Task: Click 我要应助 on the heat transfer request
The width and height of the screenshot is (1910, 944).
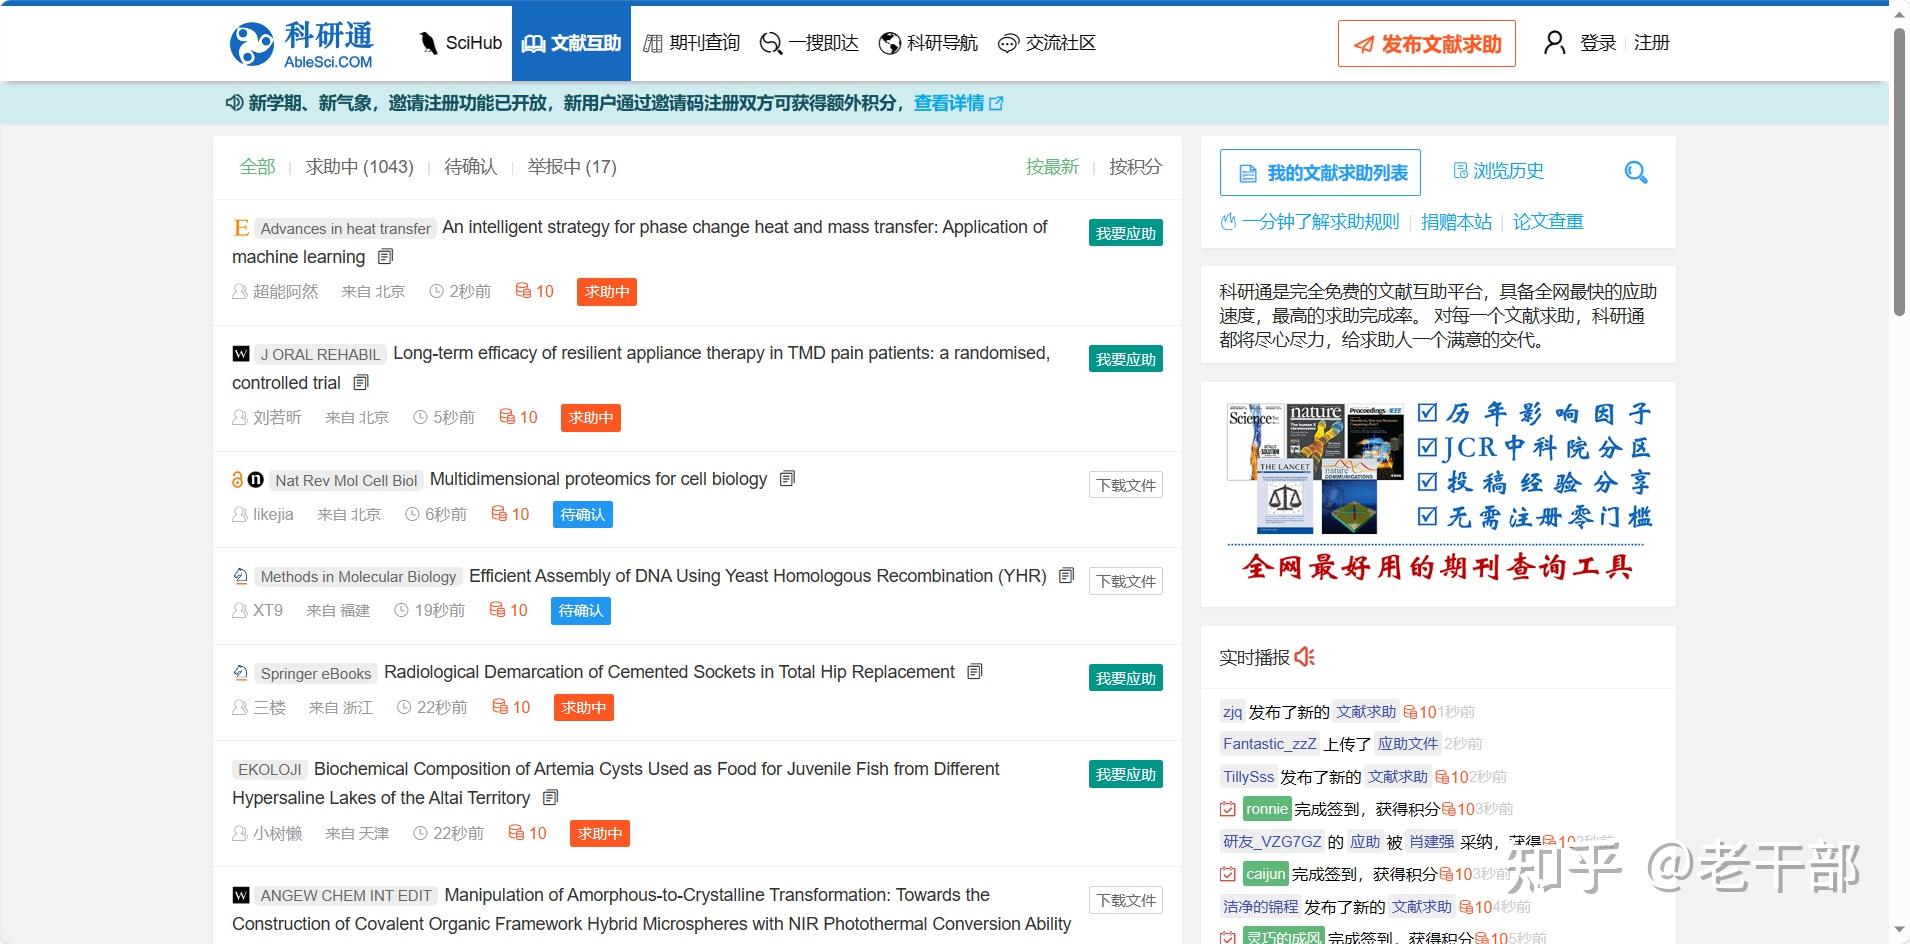Action: tap(1125, 232)
